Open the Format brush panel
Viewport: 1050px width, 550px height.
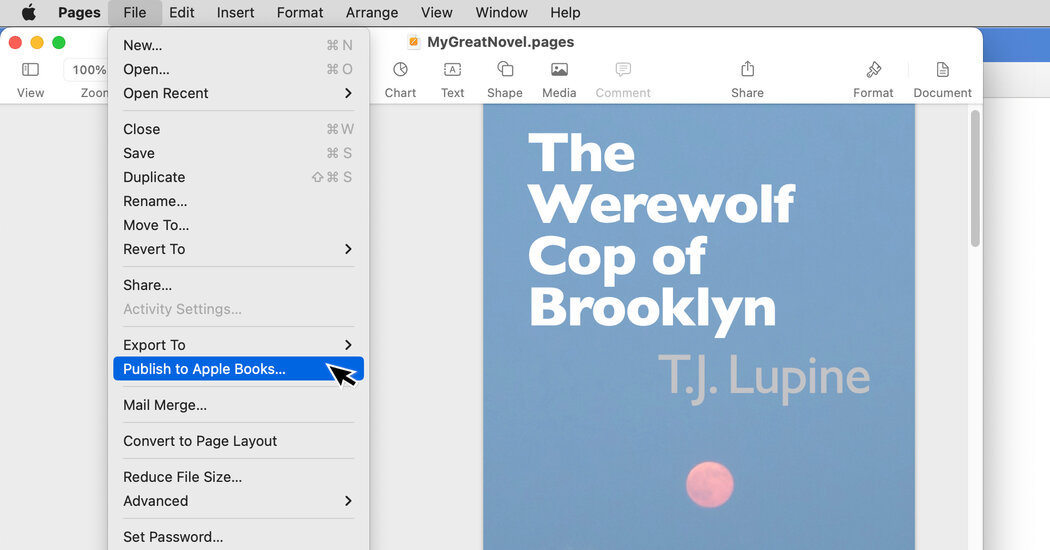[873, 70]
